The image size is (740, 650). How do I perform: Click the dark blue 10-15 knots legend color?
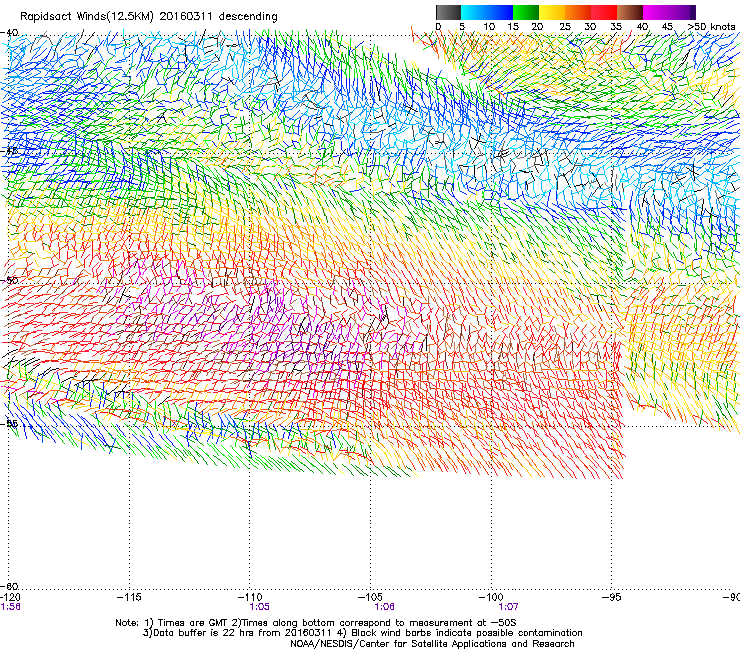(x=500, y=12)
